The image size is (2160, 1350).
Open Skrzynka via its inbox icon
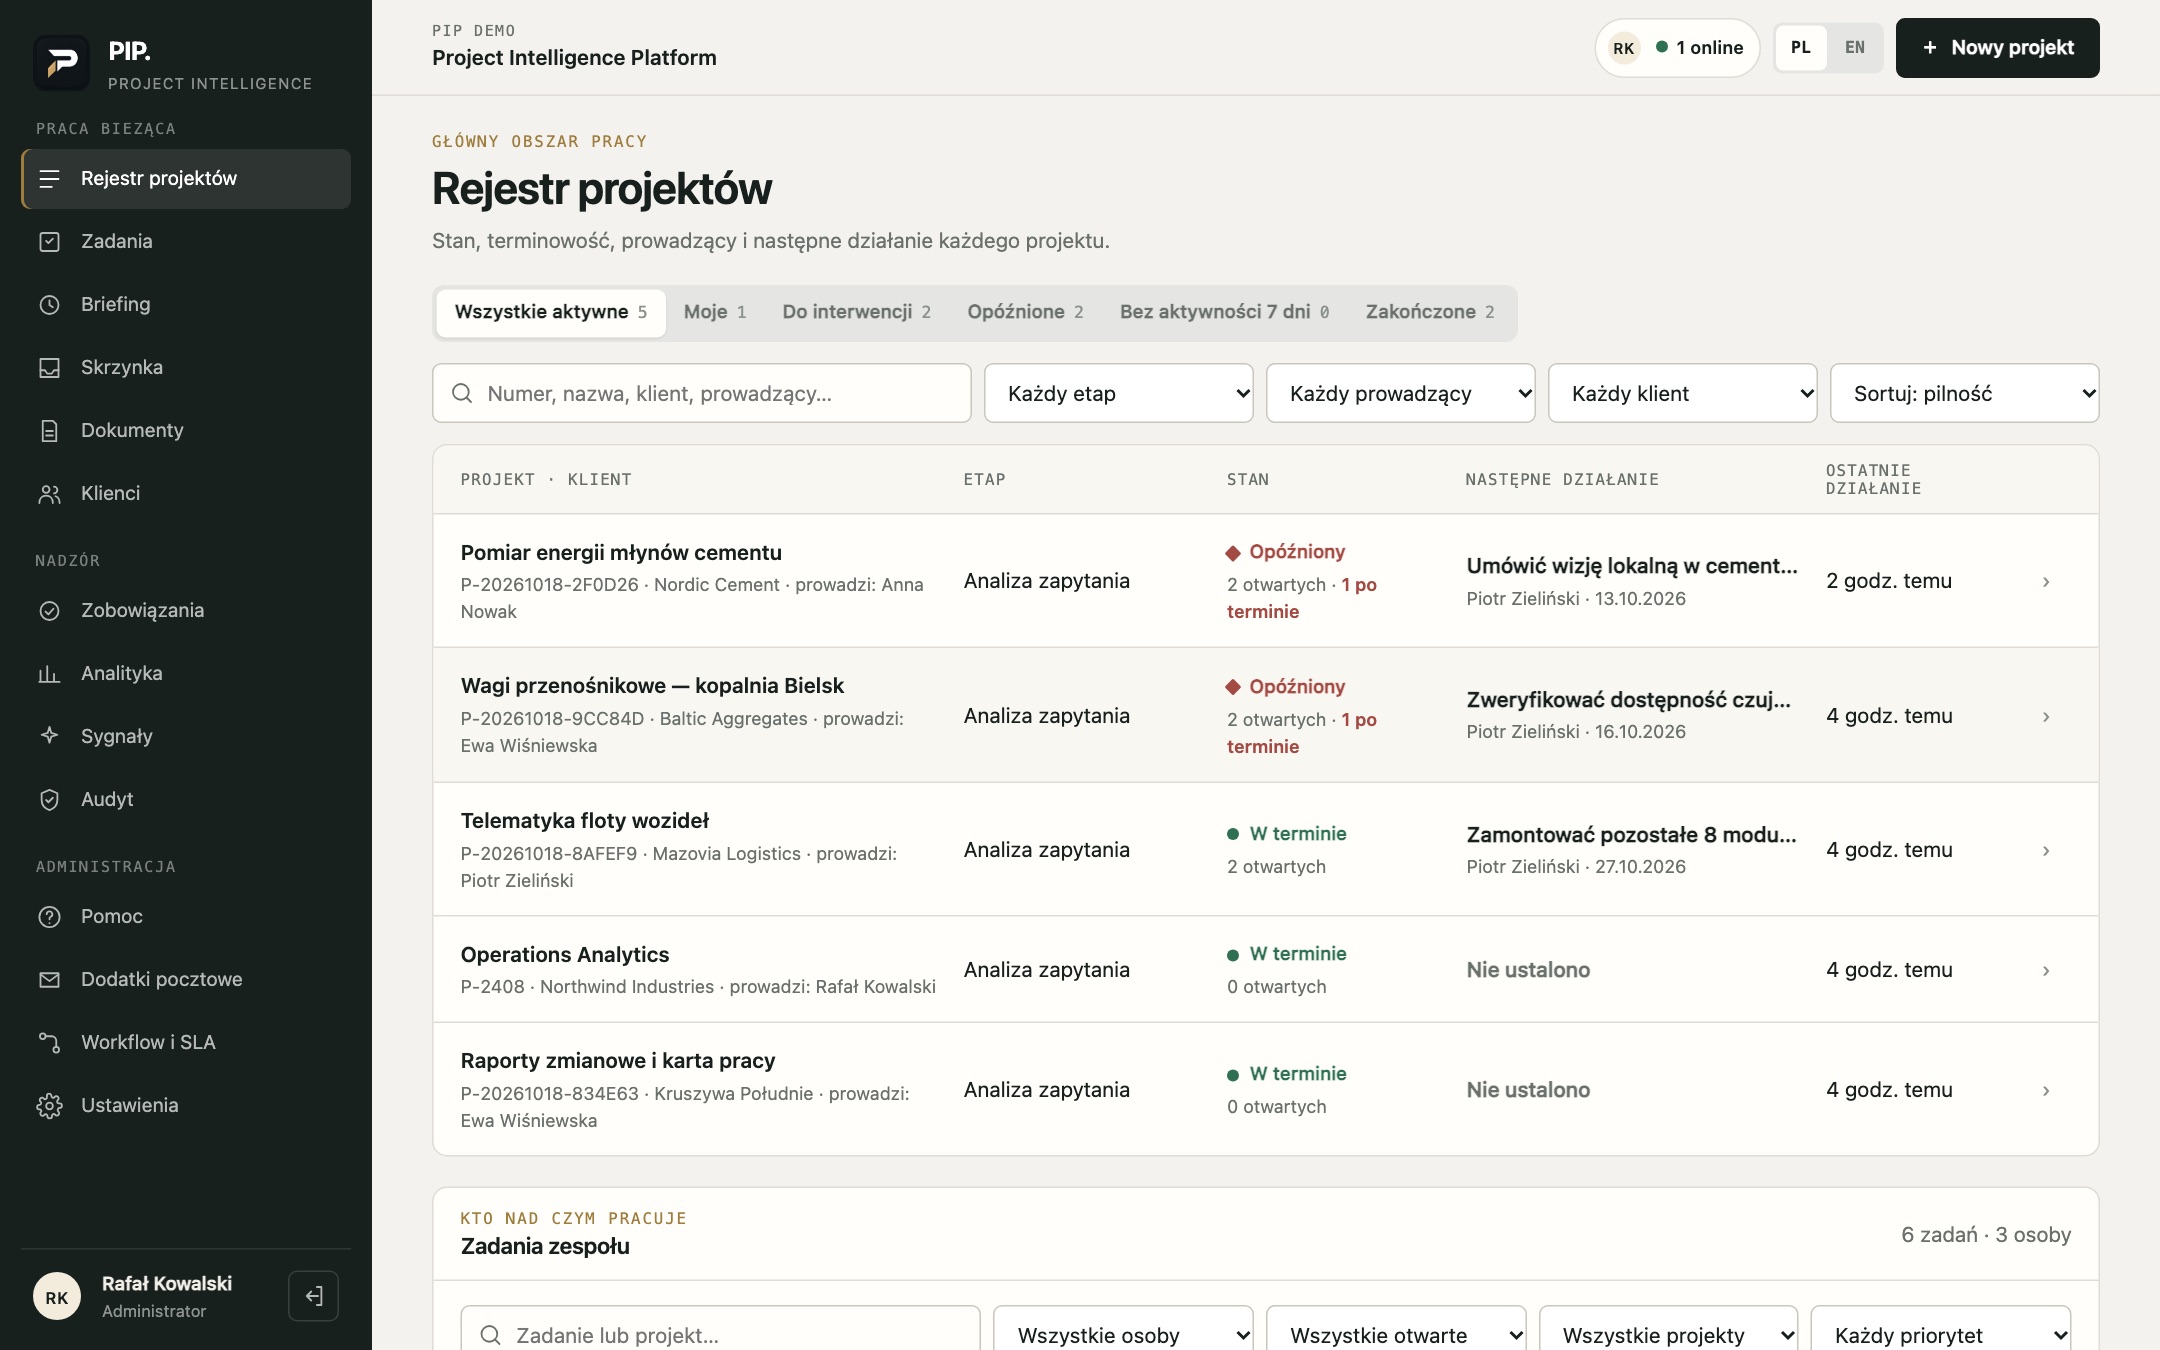pos(49,368)
